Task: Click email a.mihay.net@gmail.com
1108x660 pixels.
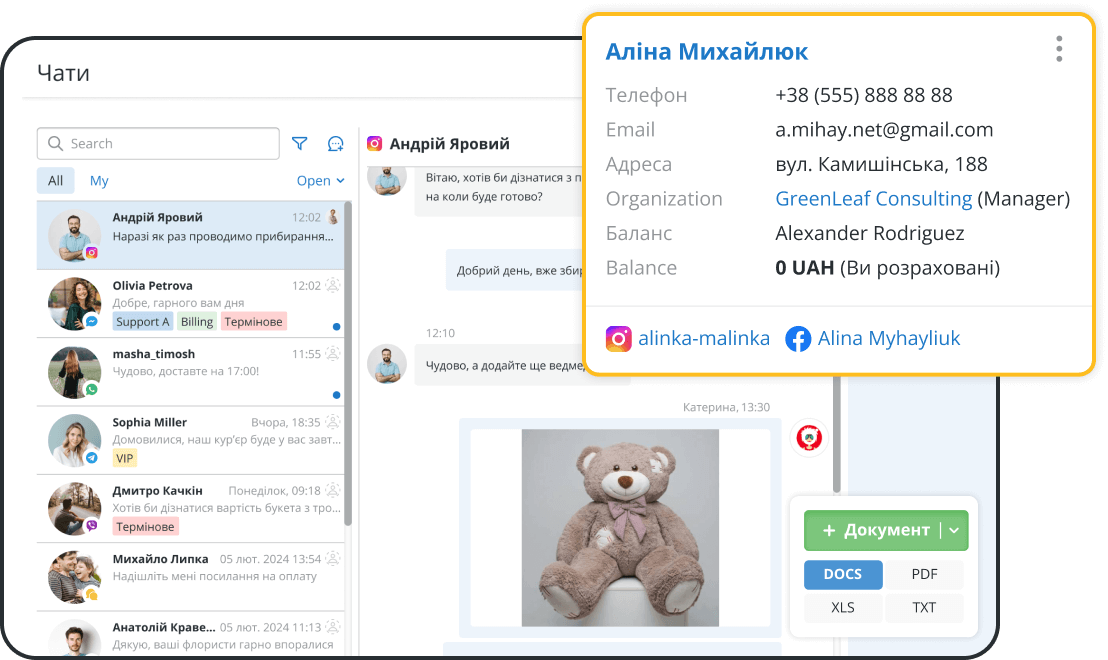Action: pos(884,129)
